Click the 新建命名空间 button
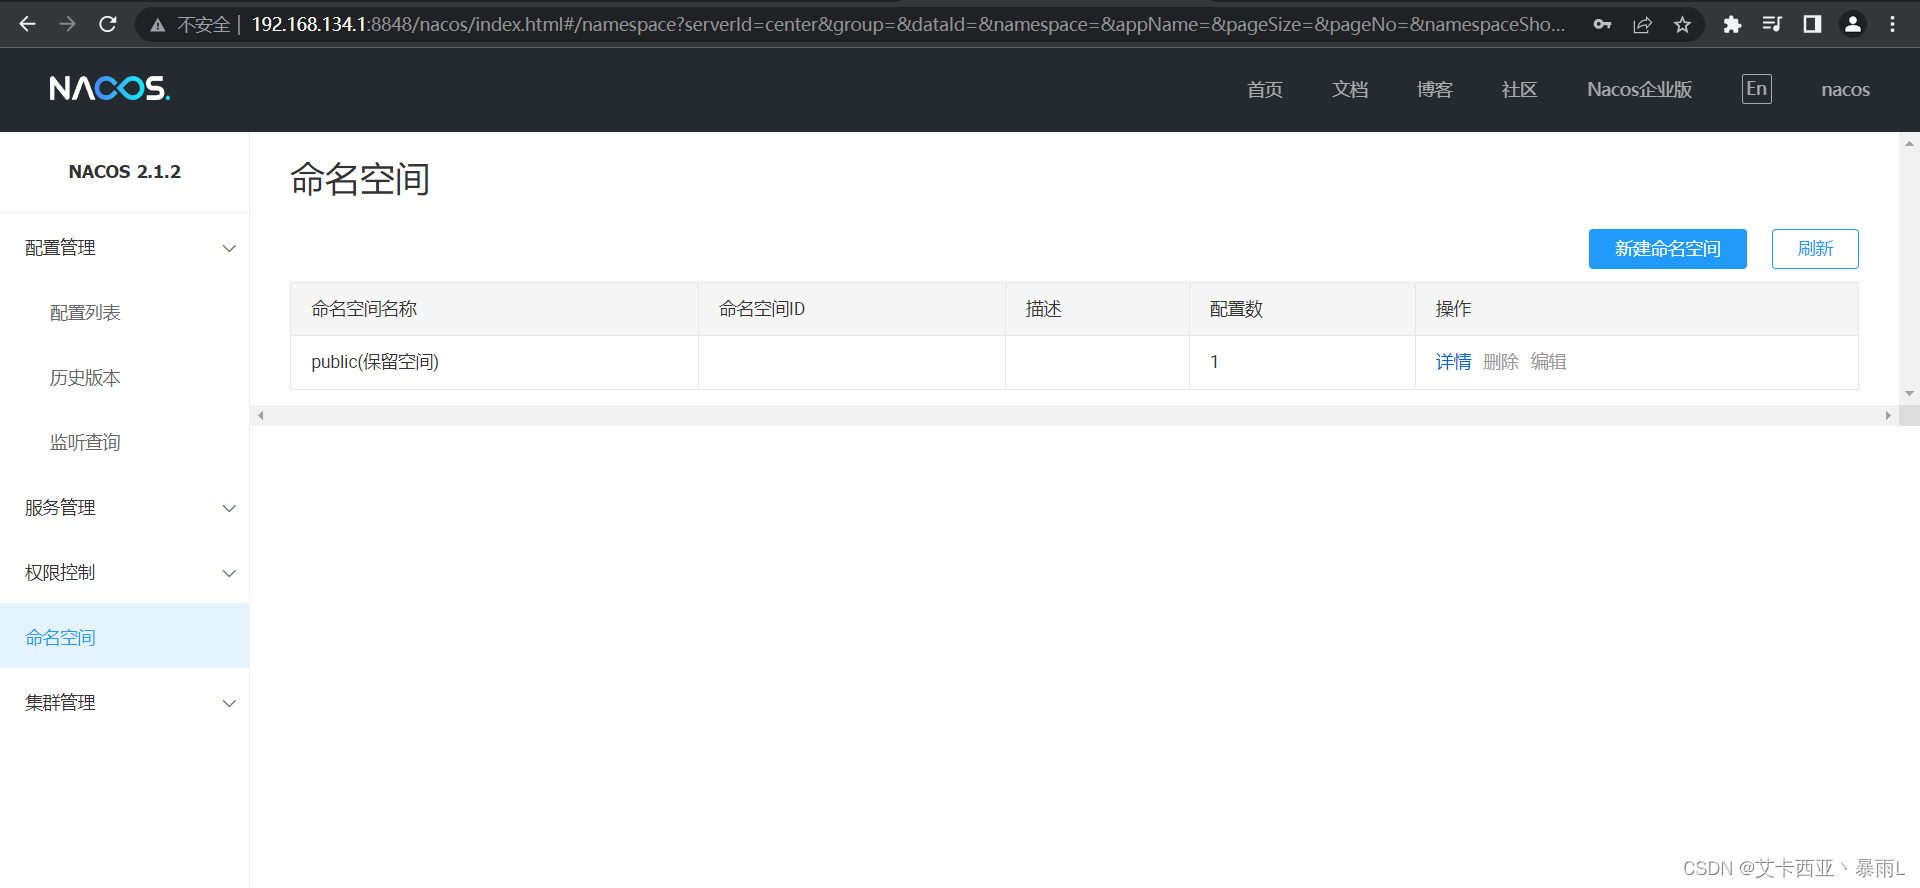This screenshot has height=888, width=1920. click(x=1667, y=249)
